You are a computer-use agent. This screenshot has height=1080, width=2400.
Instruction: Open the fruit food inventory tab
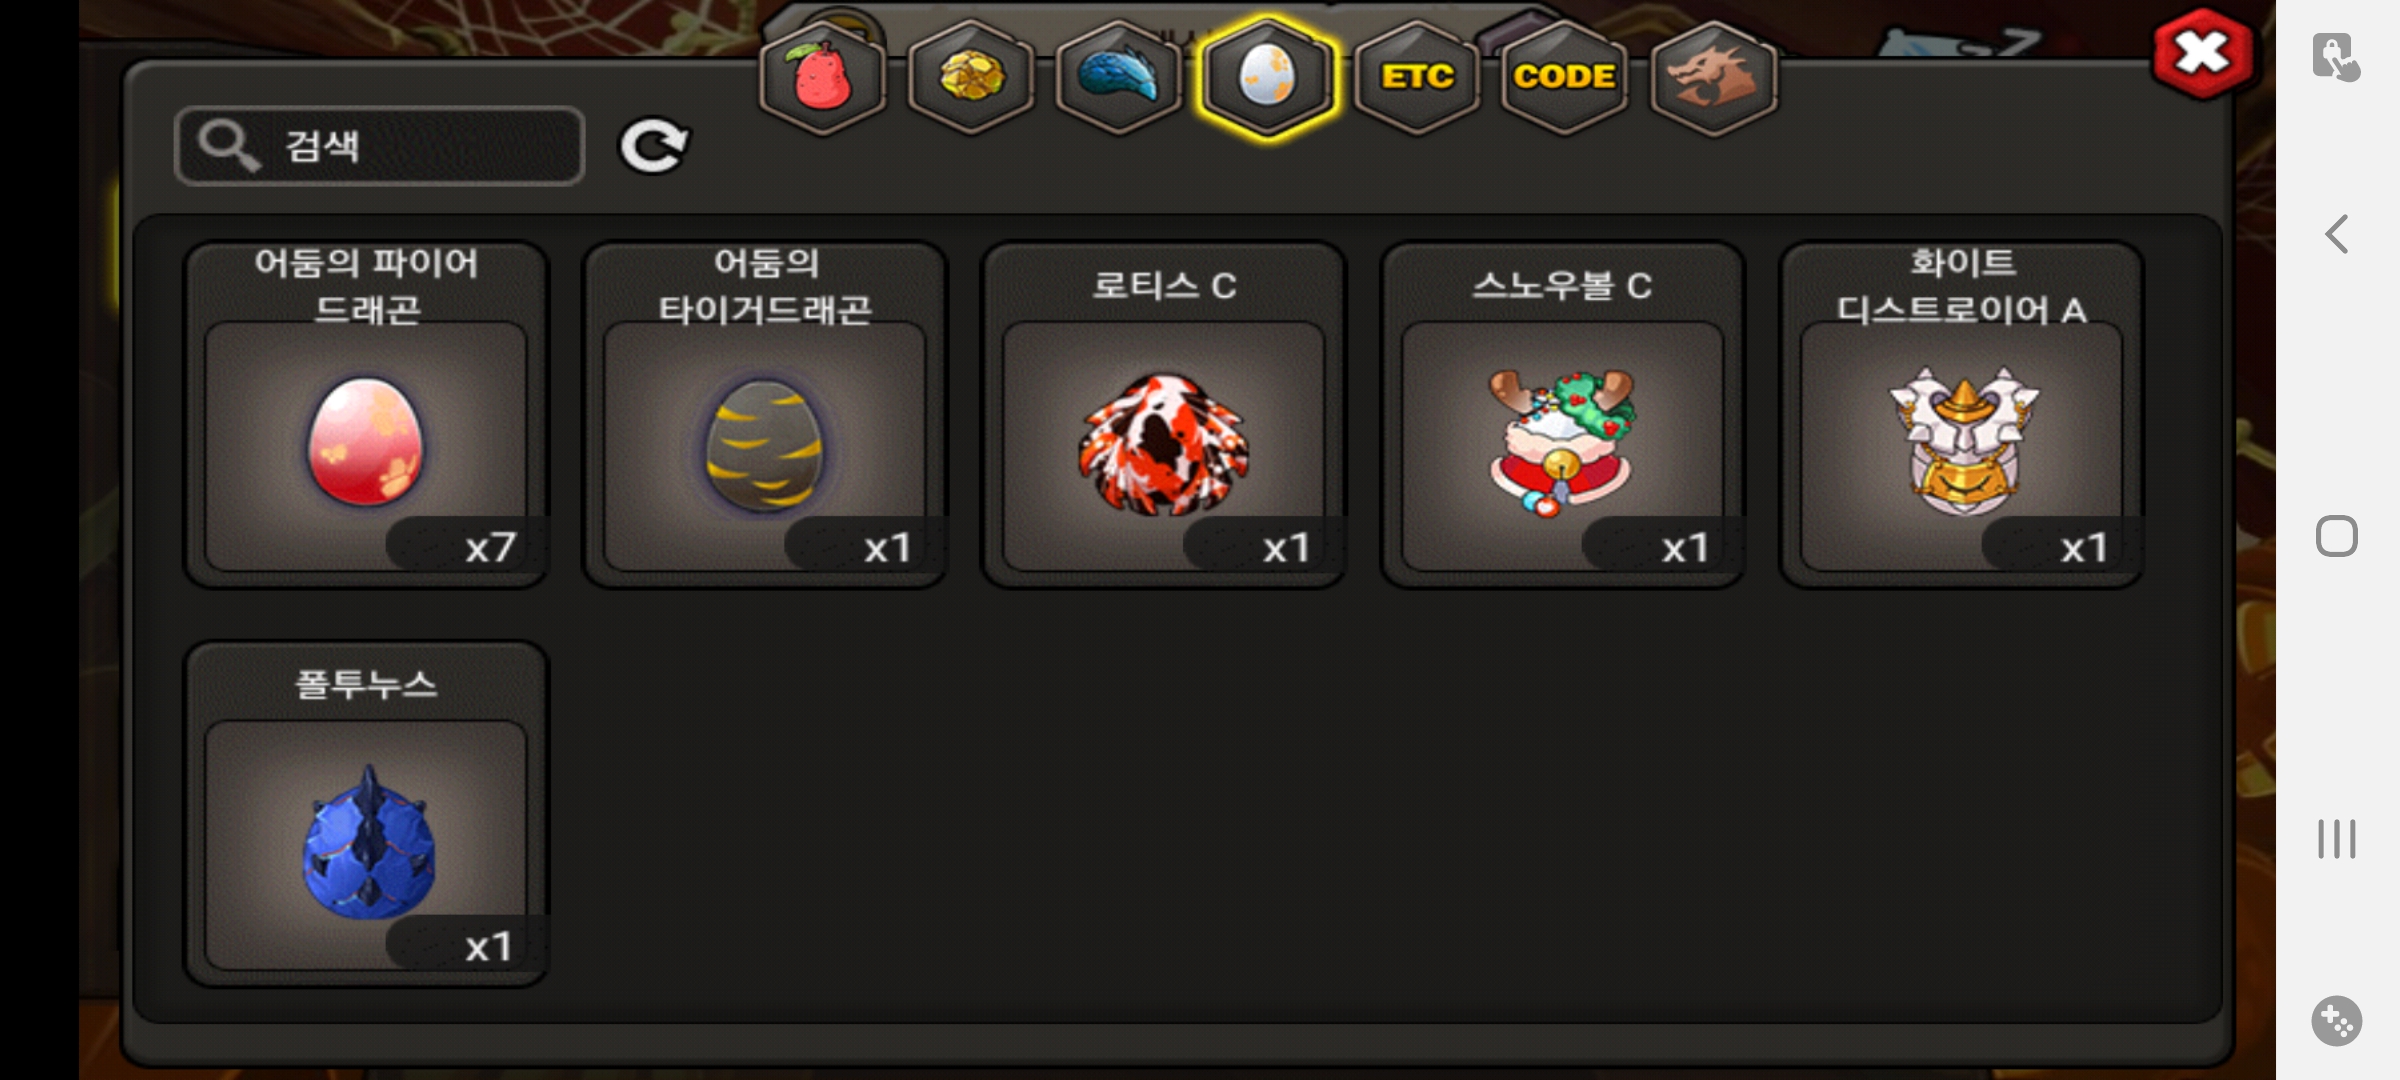[x=822, y=78]
